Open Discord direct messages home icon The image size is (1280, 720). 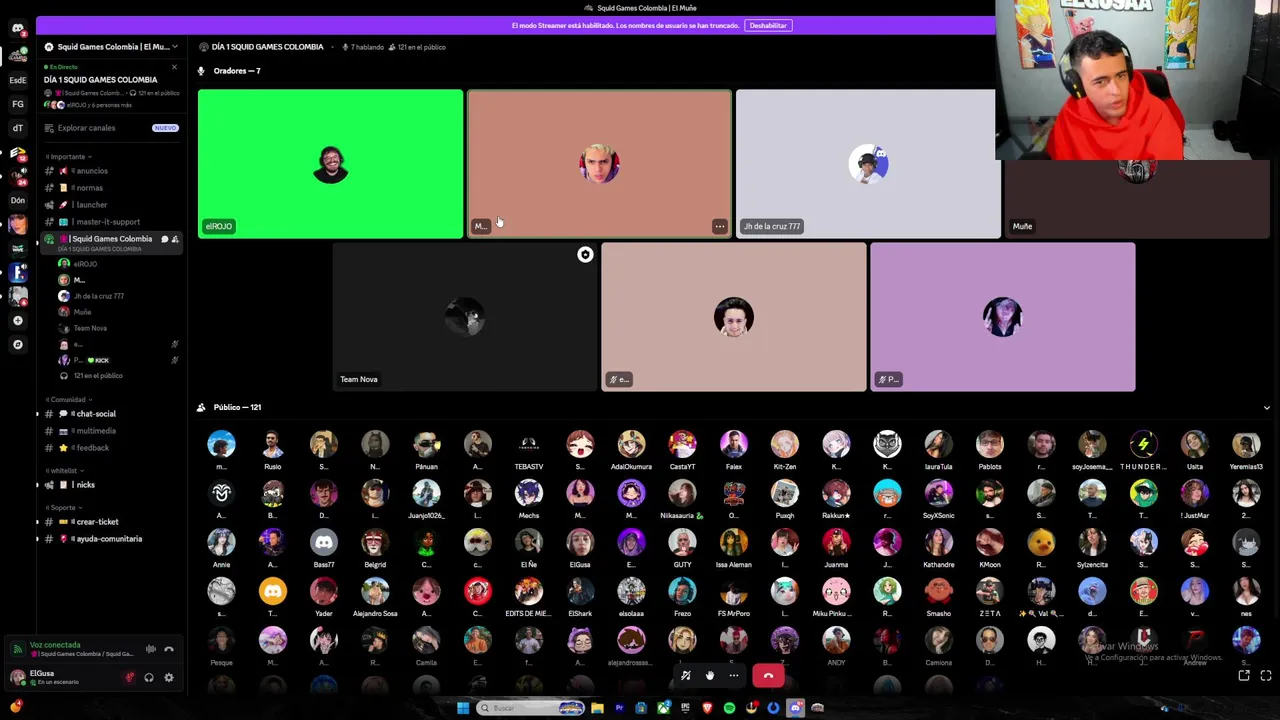[x=17, y=28]
